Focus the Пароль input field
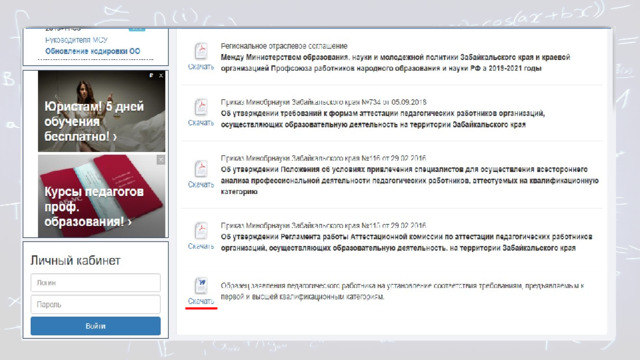Viewport: 640px width, 360px height. pyautogui.click(x=96, y=304)
